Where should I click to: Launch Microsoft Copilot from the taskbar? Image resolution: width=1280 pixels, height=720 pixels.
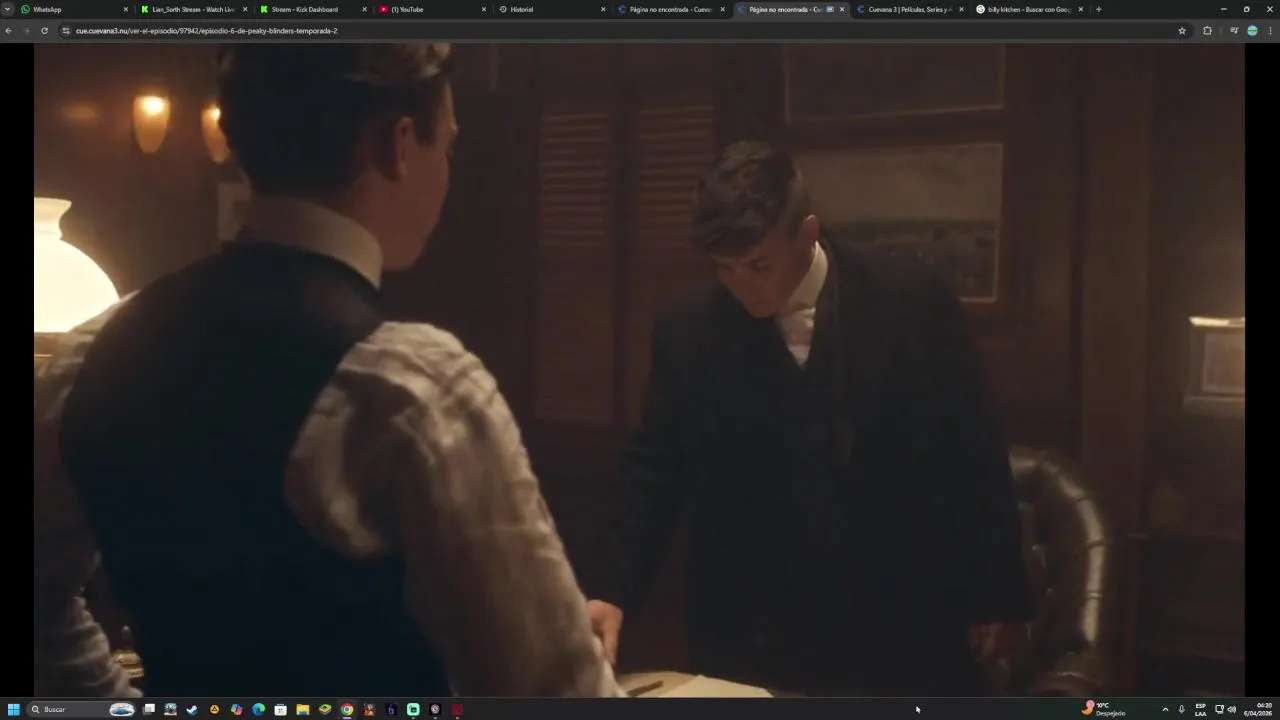pyautogui.click(x=236, y=709)
